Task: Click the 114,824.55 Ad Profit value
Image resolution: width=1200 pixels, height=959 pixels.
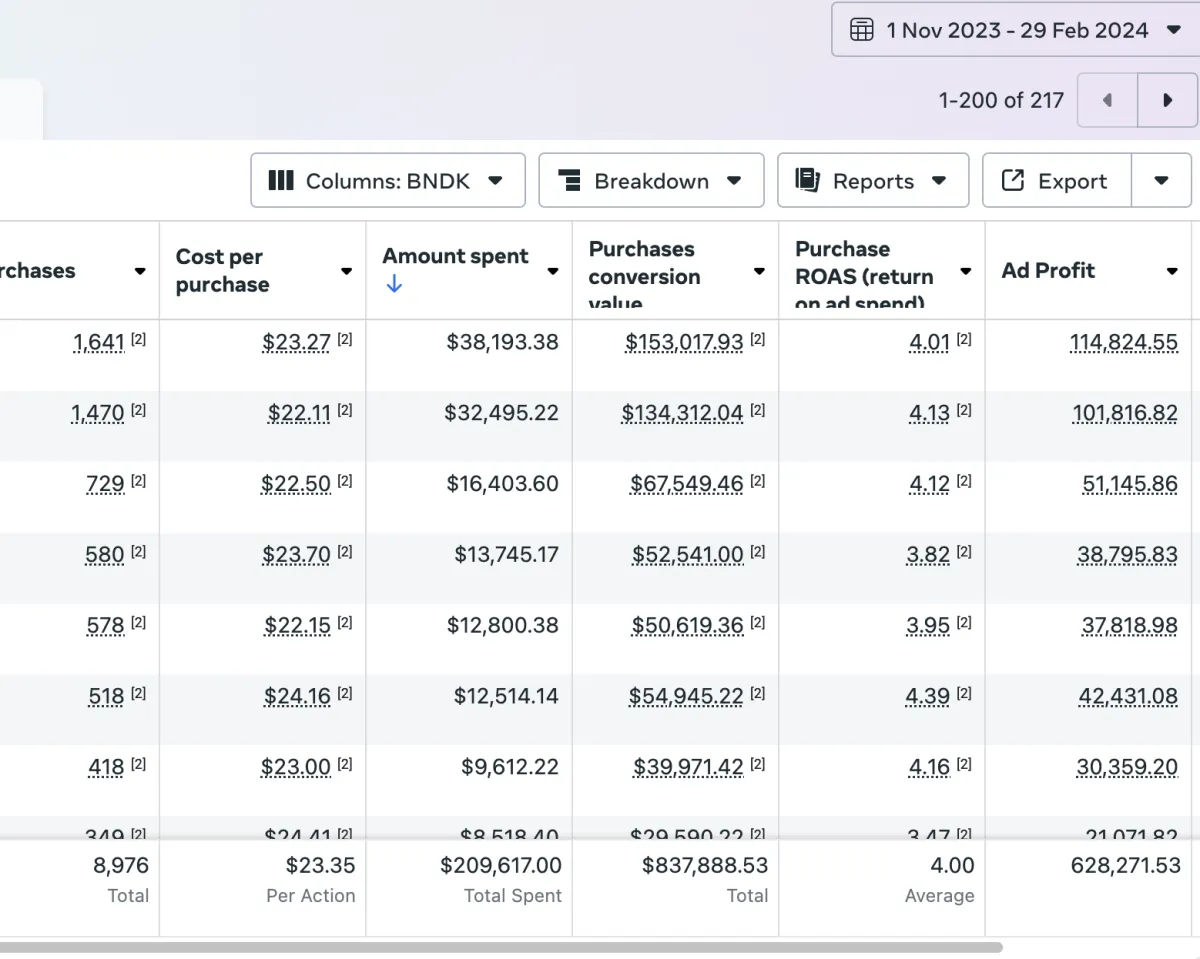Action: (x=1124, y=342)
